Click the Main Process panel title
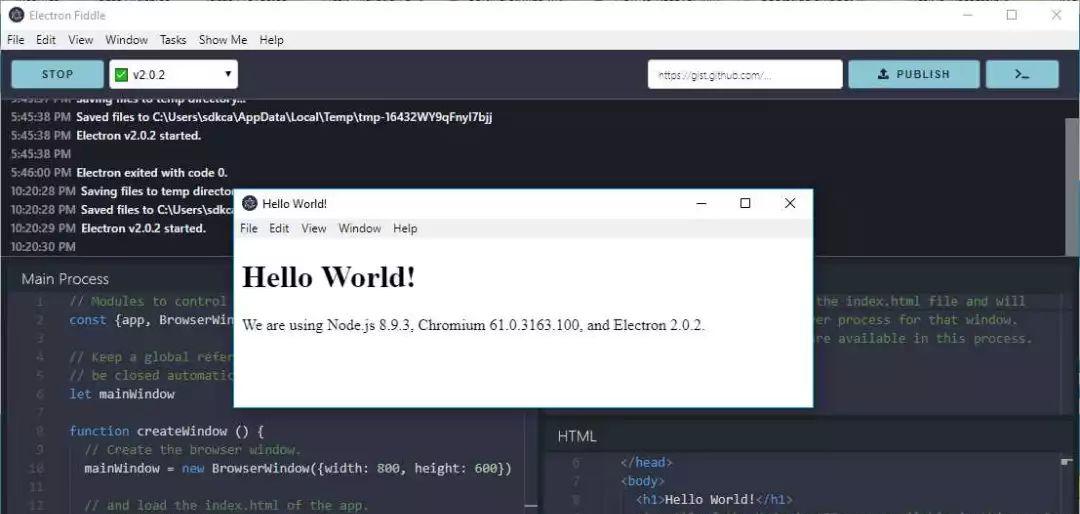The height and width of the screenshot is (514, 1080). point(65,279)
